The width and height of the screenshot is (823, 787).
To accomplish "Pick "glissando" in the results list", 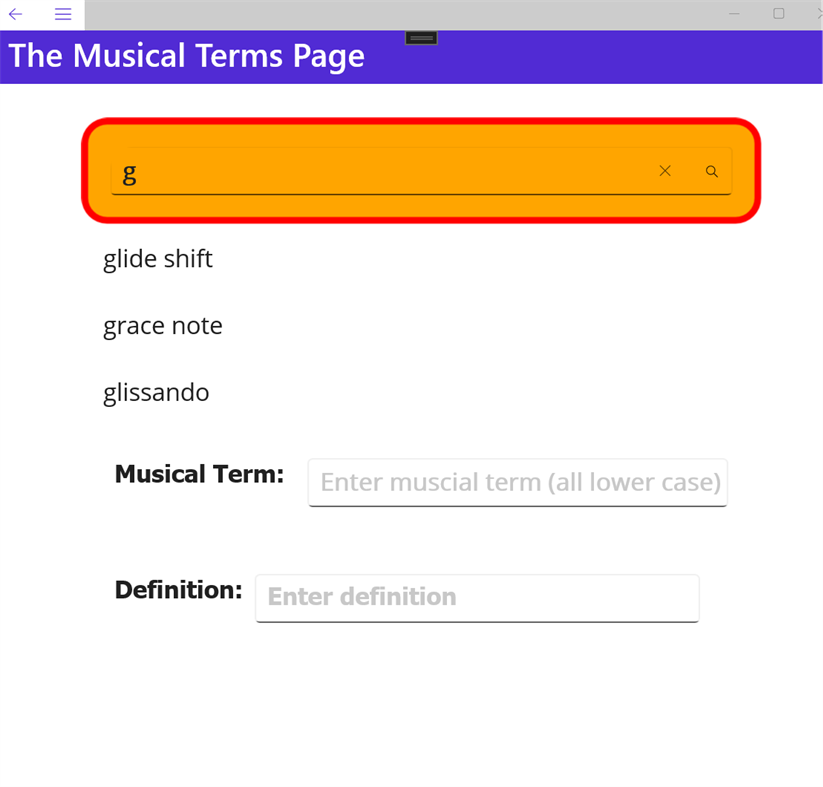I will pyautogui.click(x=156, y=392).
